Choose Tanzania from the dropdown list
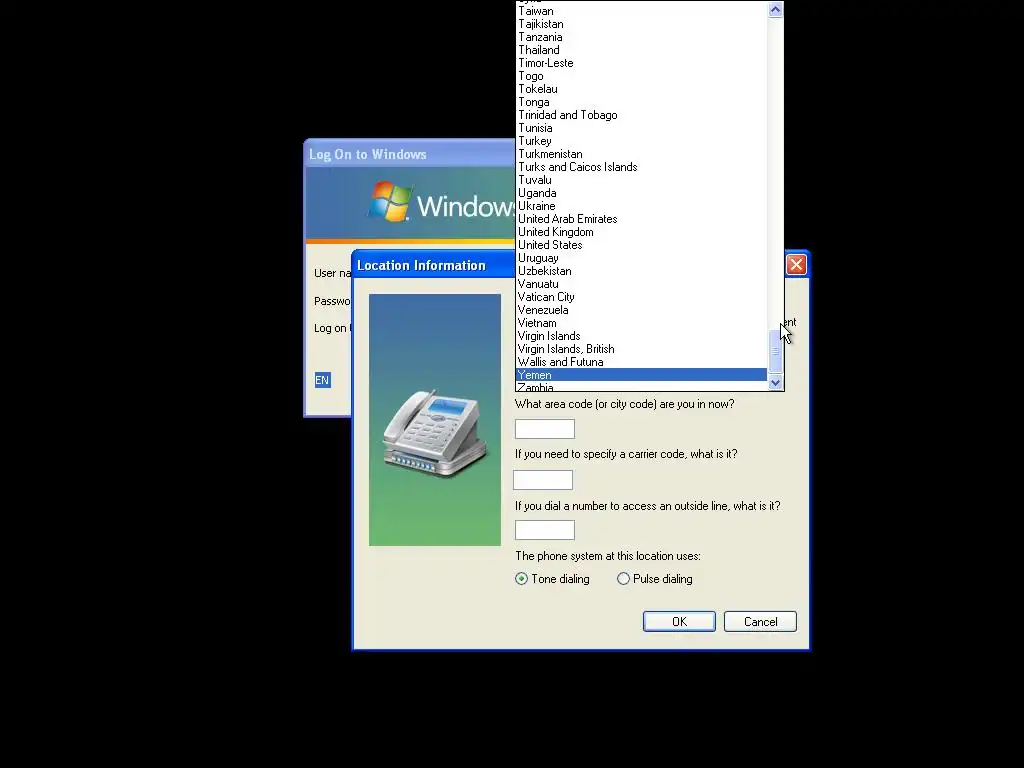Image resolution: width=1024 pixels, height=768 pixels. 641,37
